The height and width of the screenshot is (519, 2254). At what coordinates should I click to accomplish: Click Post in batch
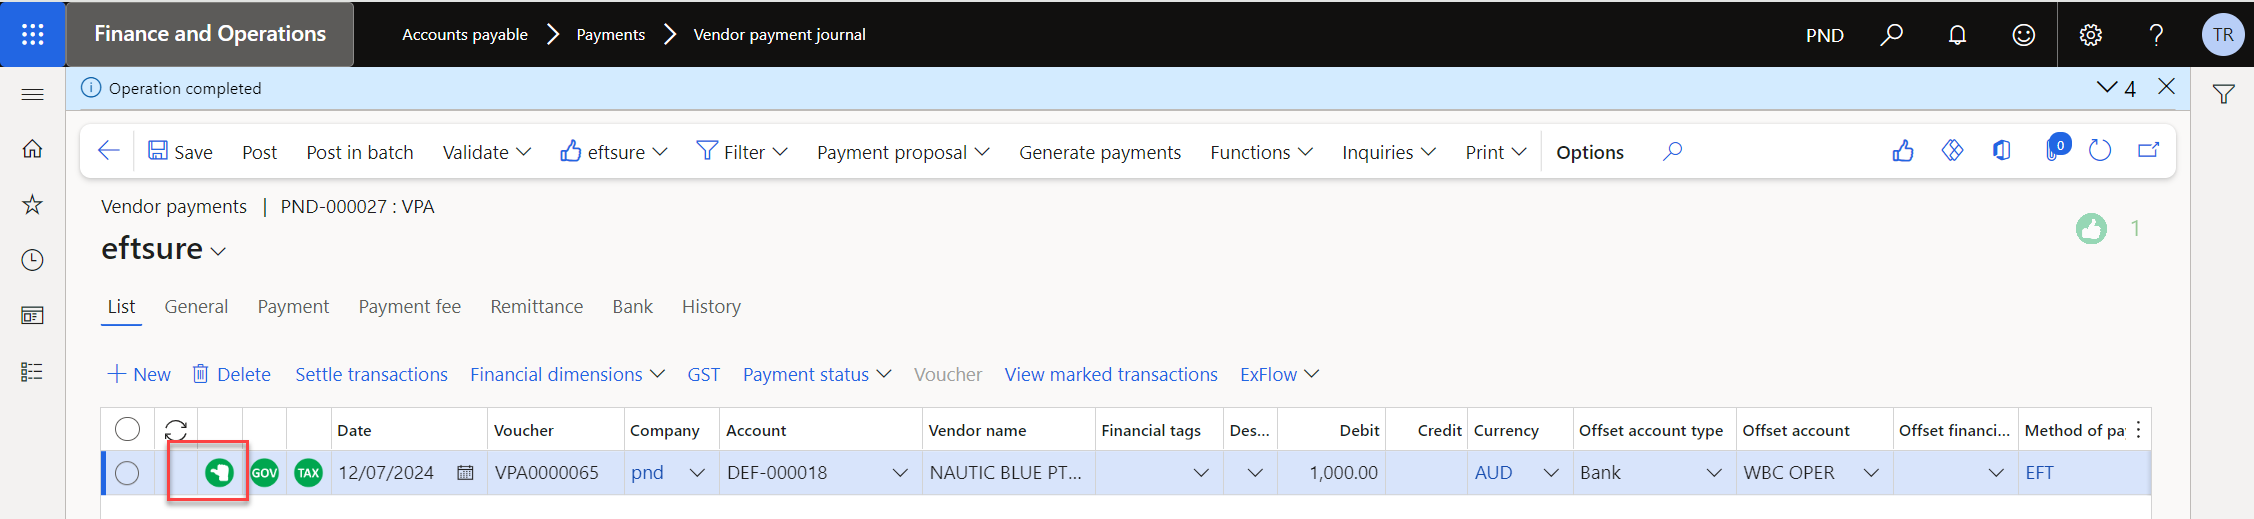tap(359, 152)
